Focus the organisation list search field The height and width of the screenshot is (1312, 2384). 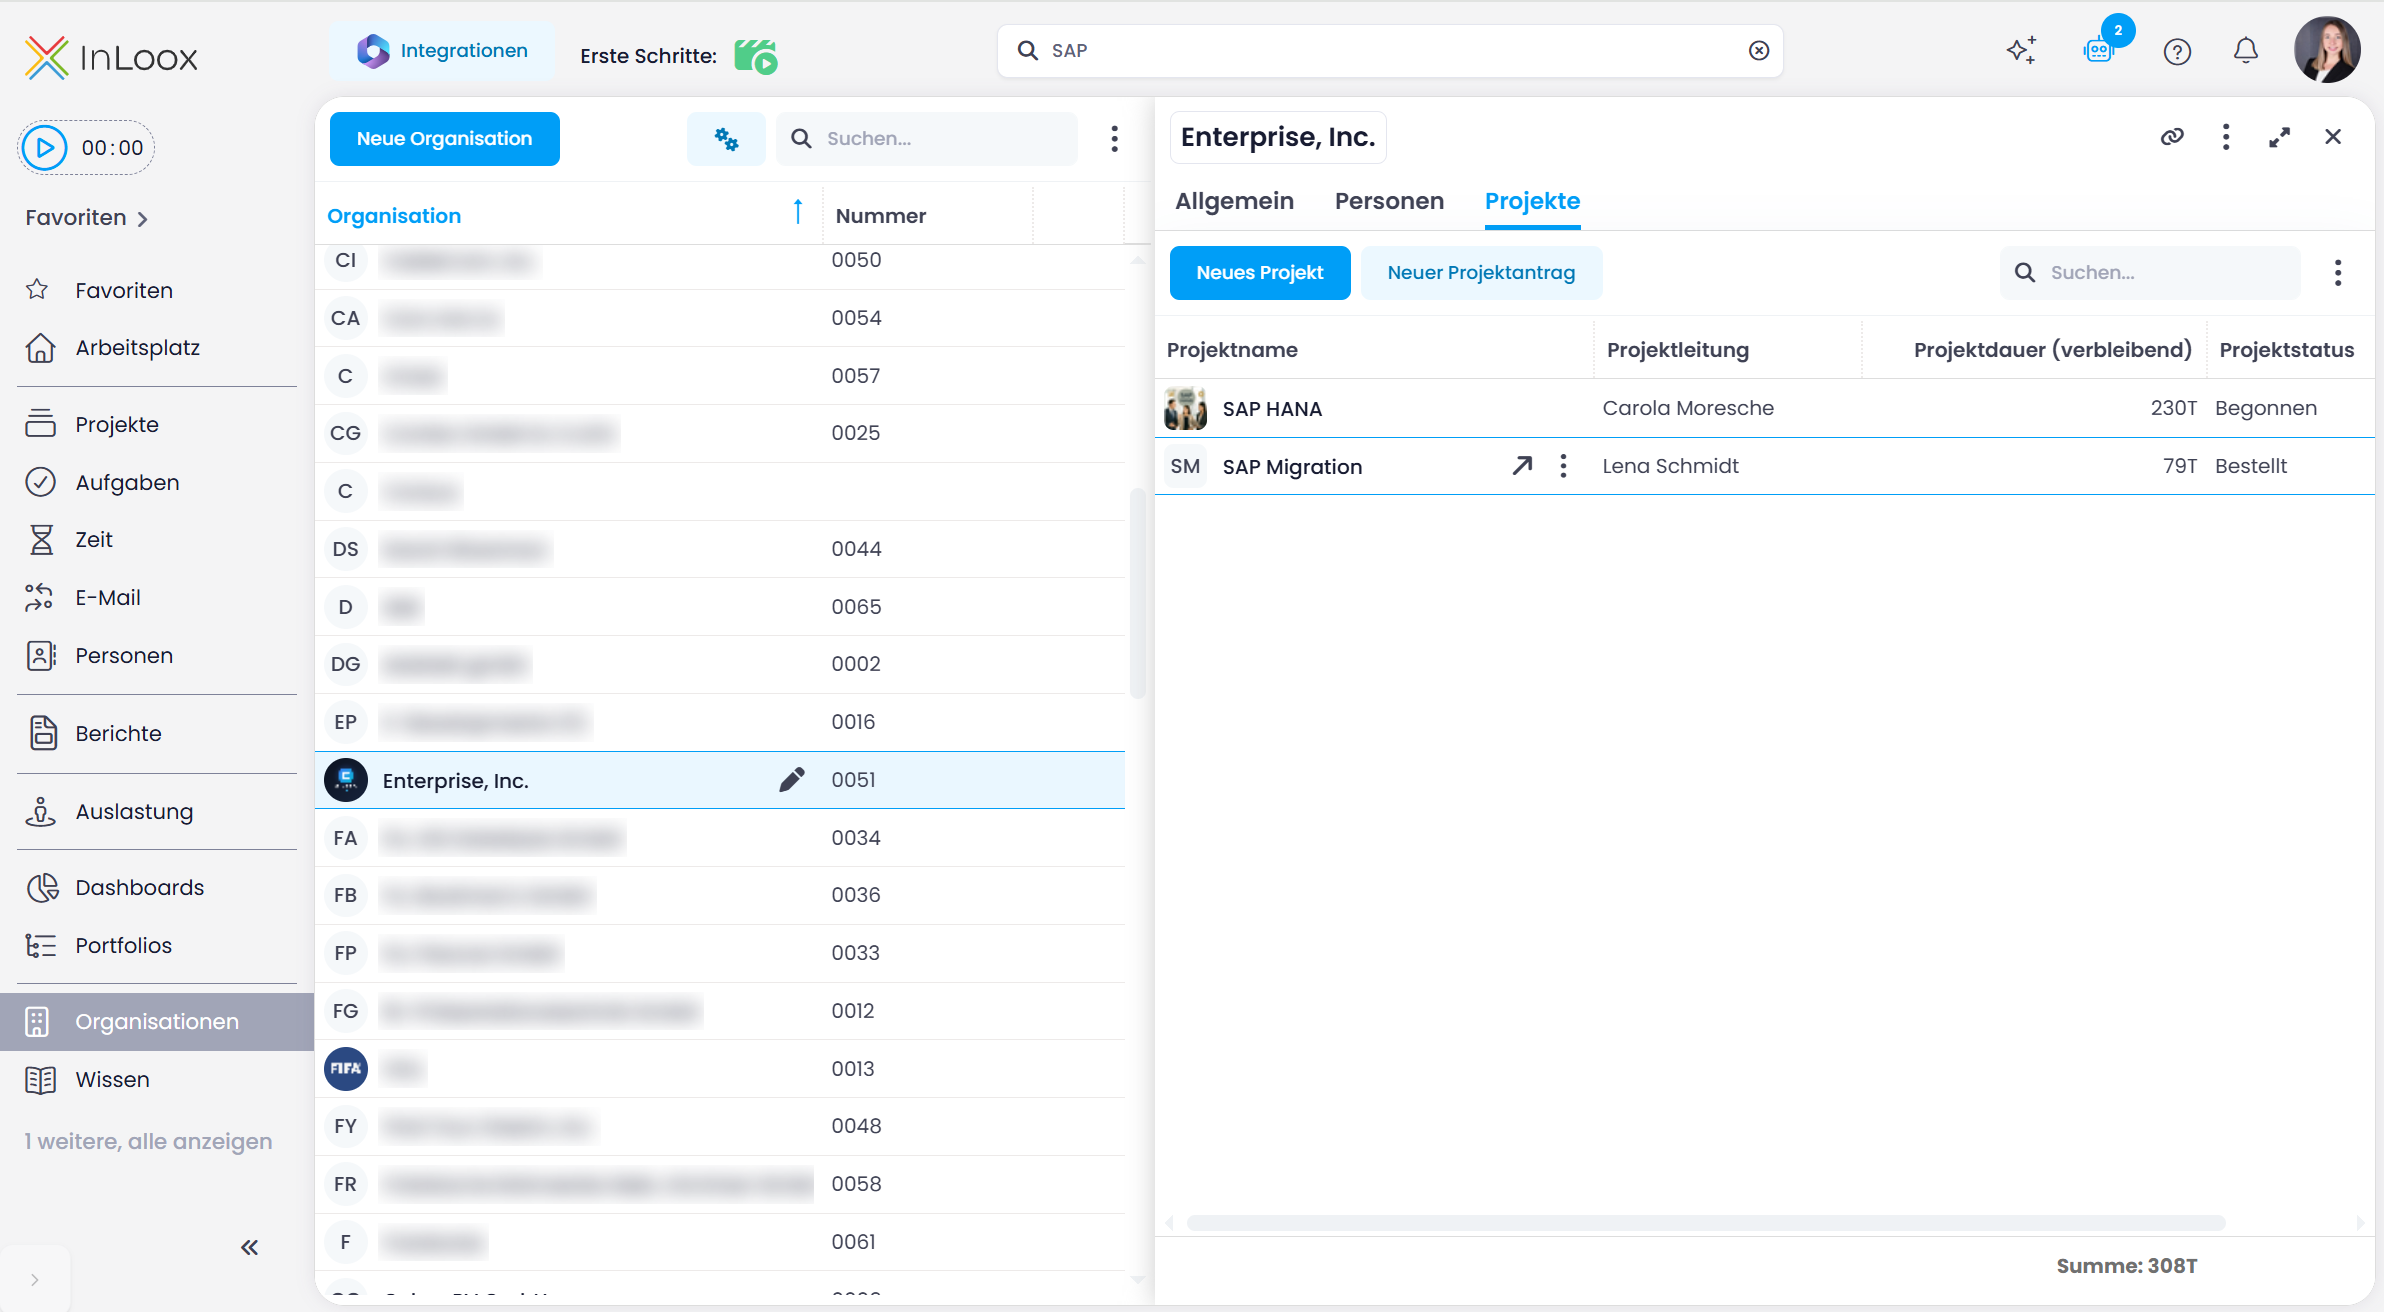[x=927, y=139]
